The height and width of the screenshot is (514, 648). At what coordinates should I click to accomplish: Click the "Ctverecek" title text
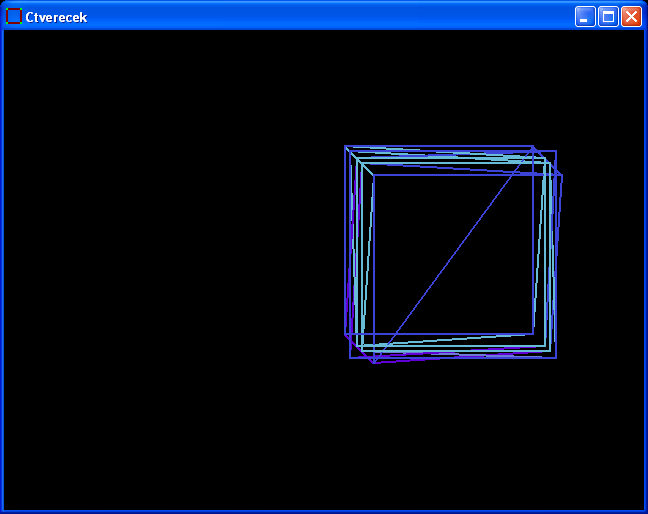(56, 17)
